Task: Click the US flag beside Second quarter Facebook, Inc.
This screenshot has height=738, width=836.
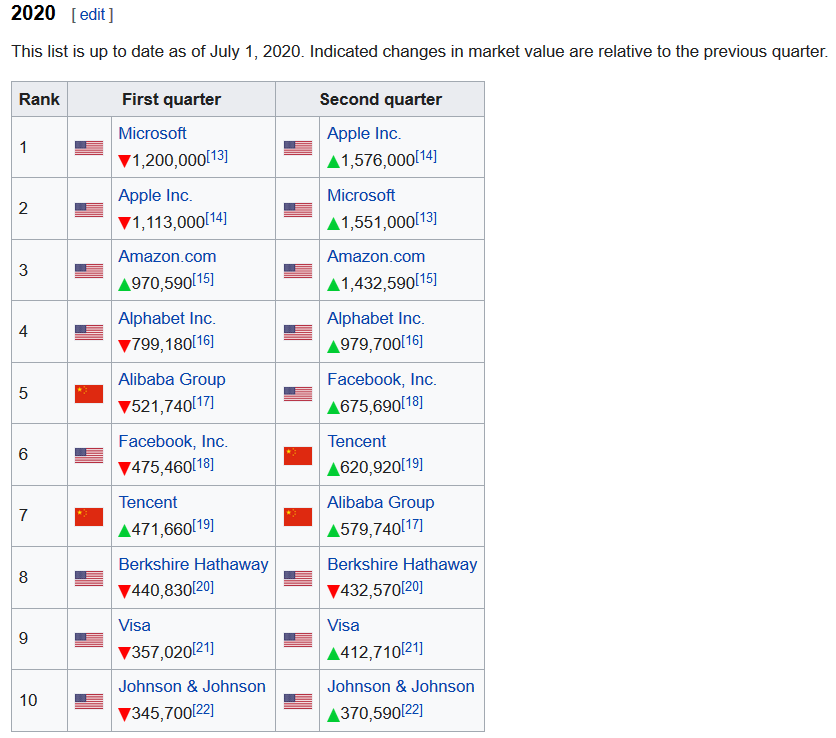Action: (298, 394)
